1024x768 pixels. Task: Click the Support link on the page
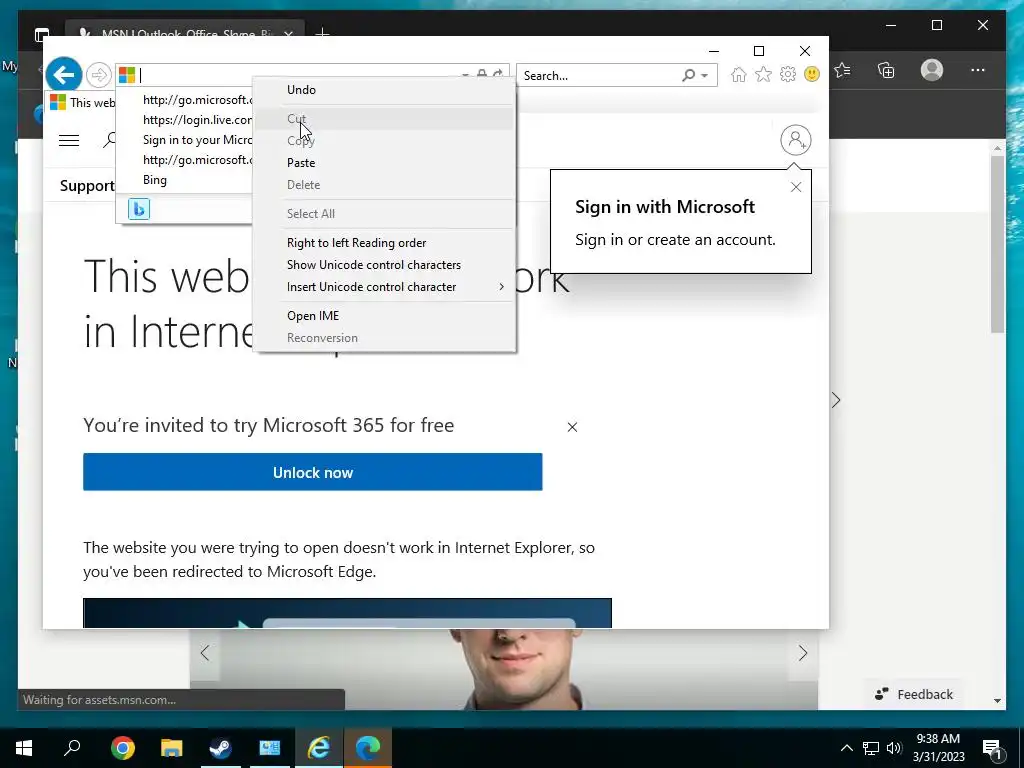coord(87,186)
